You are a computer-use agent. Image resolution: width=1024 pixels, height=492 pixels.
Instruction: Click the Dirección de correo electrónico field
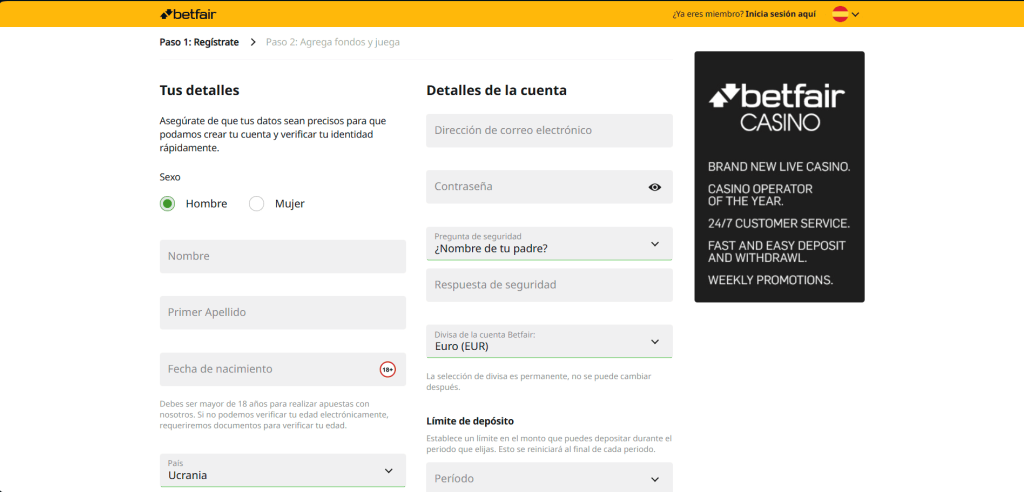(549, 130)
